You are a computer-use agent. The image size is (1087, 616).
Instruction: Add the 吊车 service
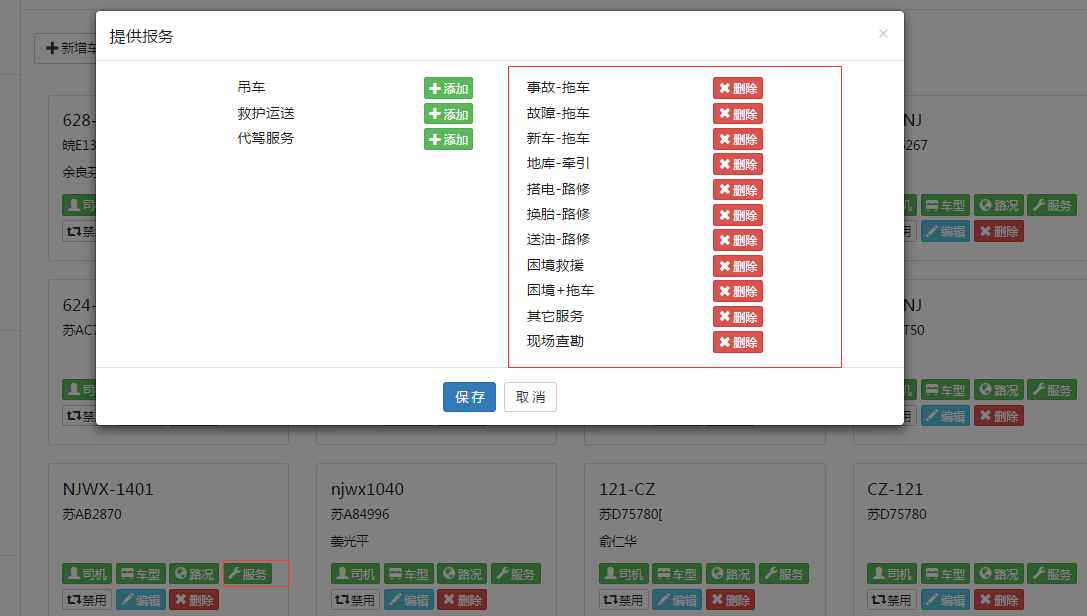tap(448, 88)
